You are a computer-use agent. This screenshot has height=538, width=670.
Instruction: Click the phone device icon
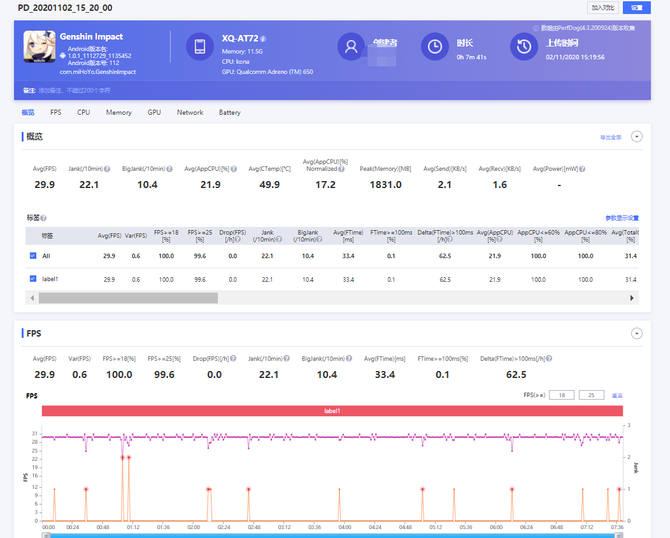pos(200,47)
